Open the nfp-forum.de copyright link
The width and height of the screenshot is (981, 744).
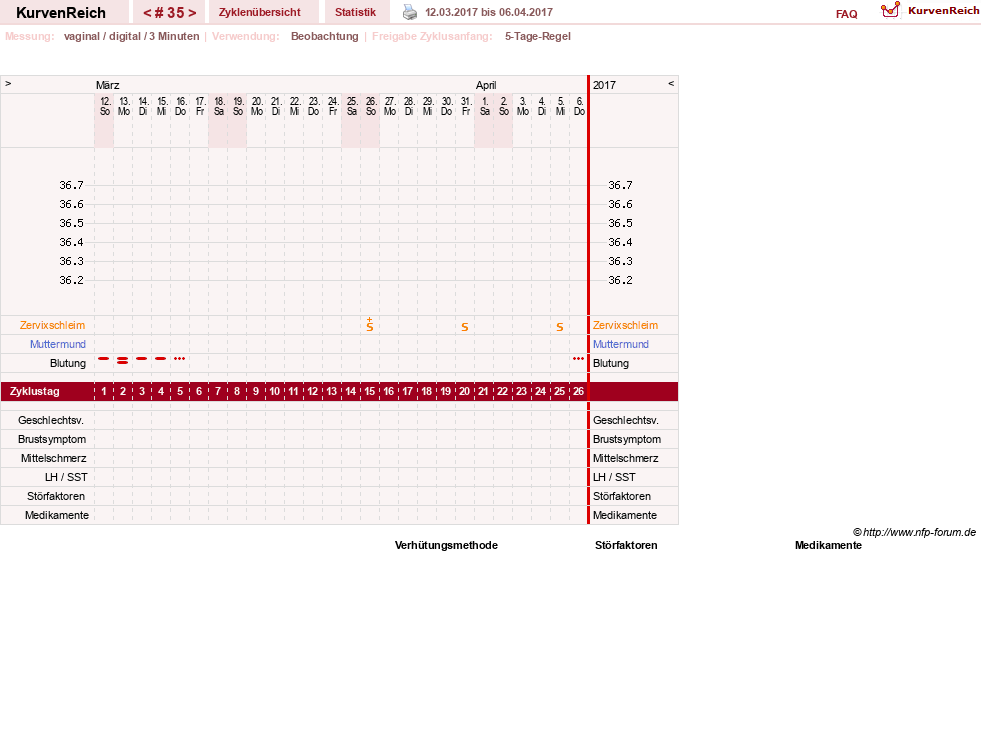coord(914,533)
